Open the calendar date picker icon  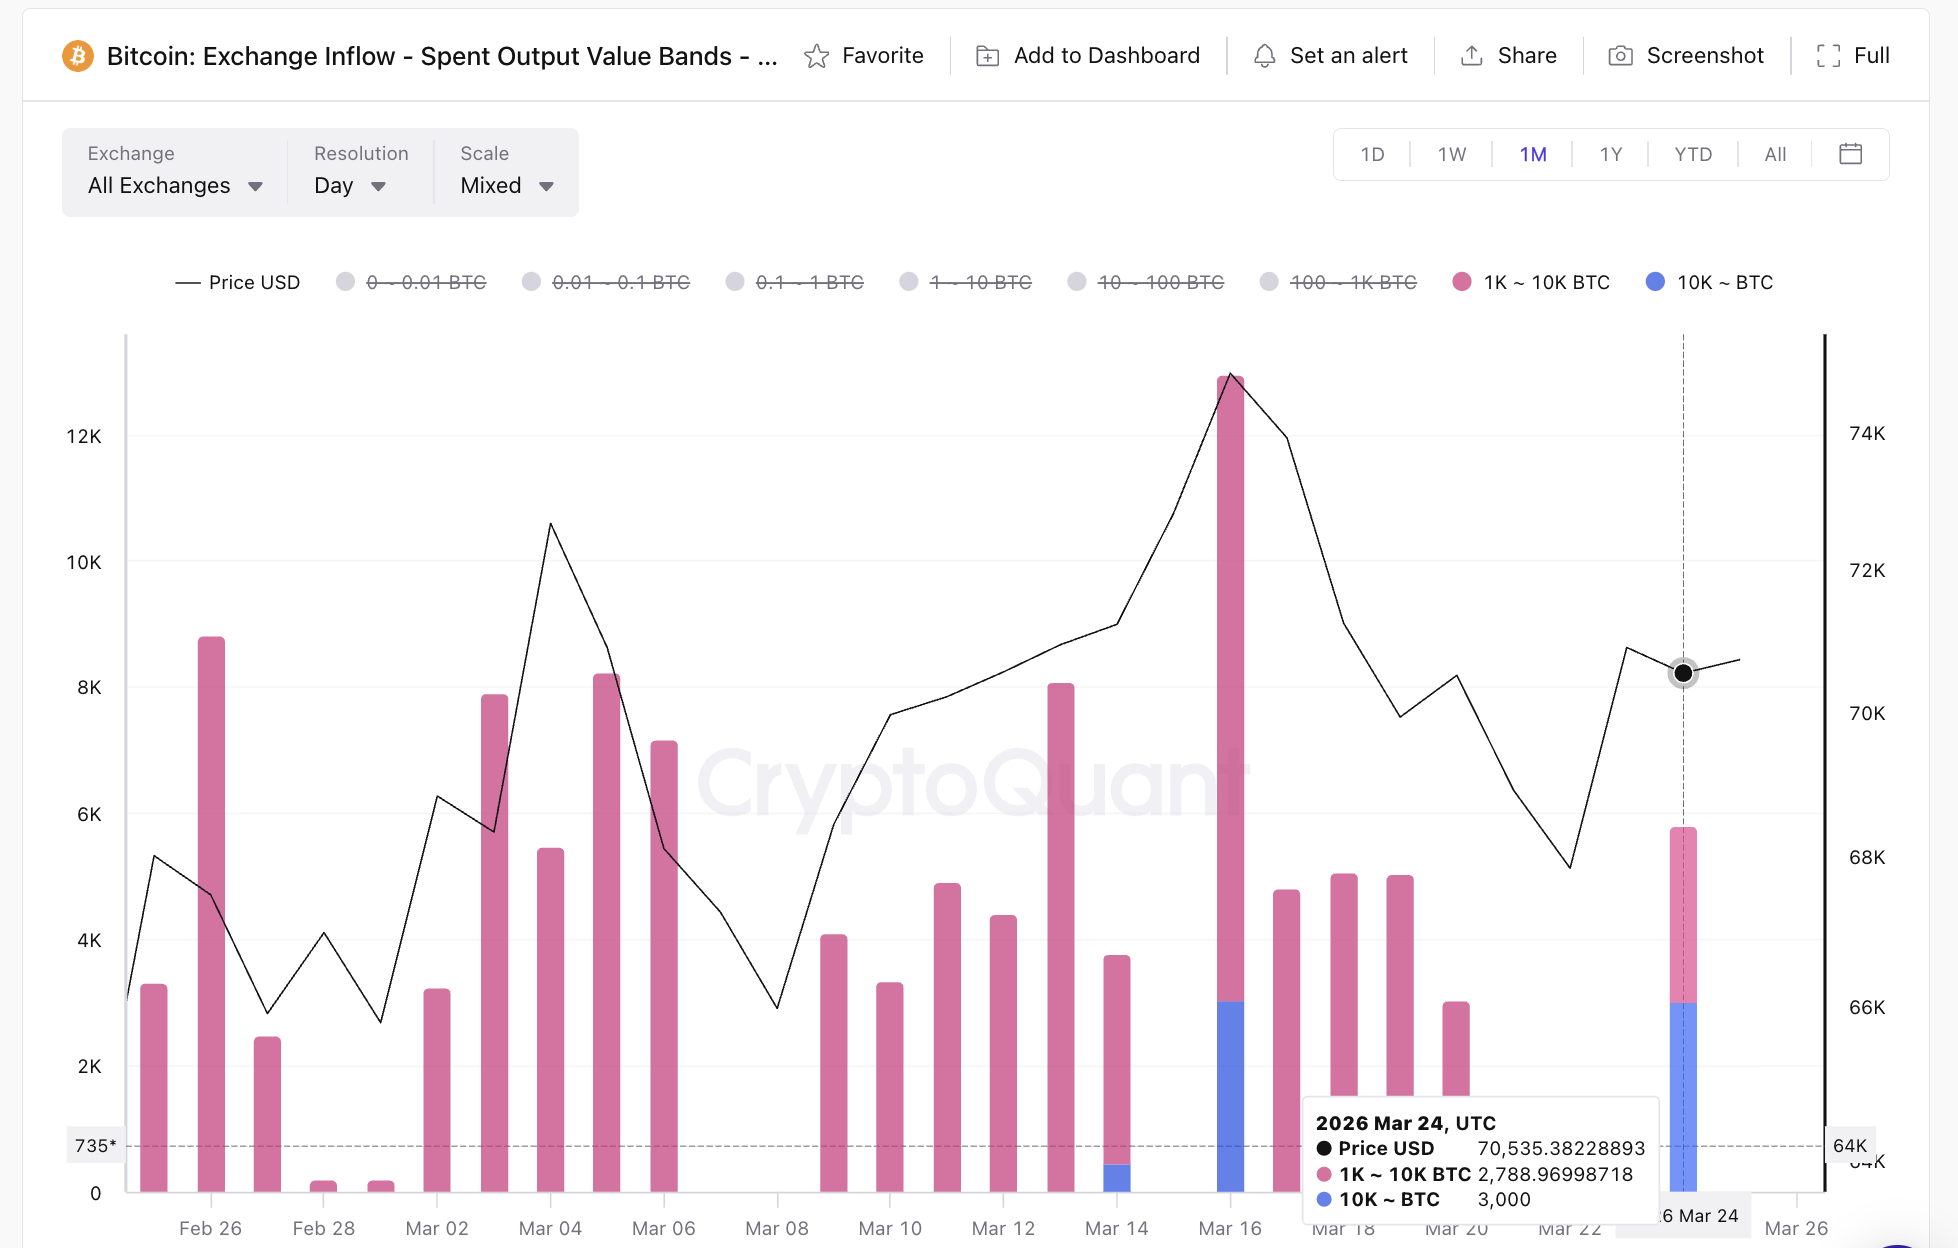click(1850, 154)
